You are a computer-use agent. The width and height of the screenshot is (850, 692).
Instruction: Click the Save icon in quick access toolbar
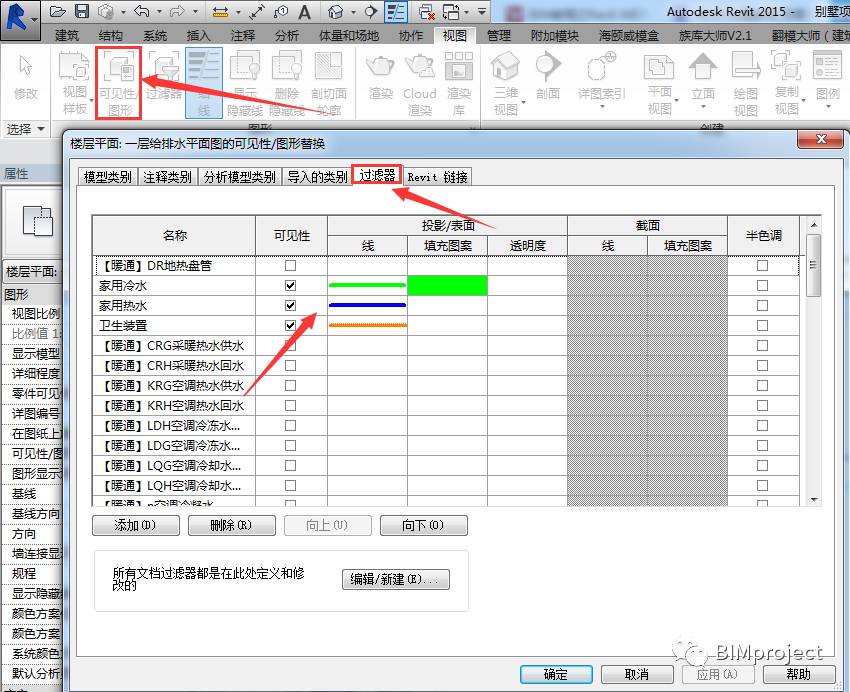pyautogui.click(x=81, y=11)
